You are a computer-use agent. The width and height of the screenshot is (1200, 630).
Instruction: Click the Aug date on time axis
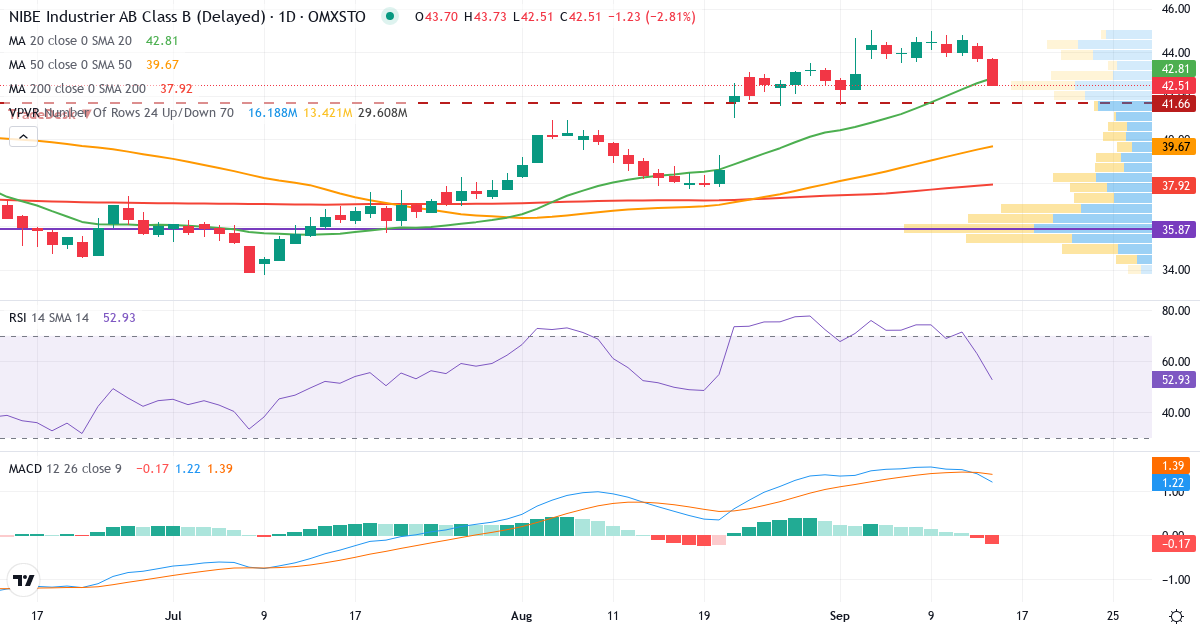(x=521, y=615)
